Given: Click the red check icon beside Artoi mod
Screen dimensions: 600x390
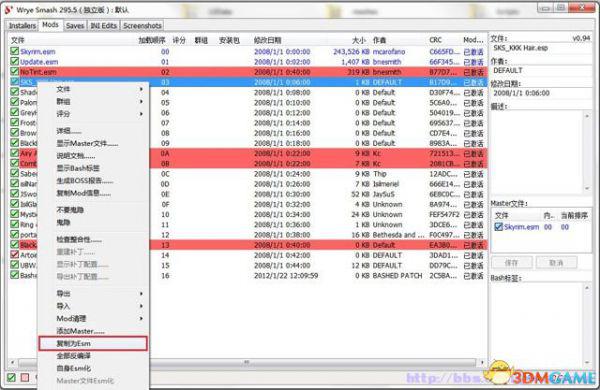Looking at the screenshot, I should pos(15,255).
